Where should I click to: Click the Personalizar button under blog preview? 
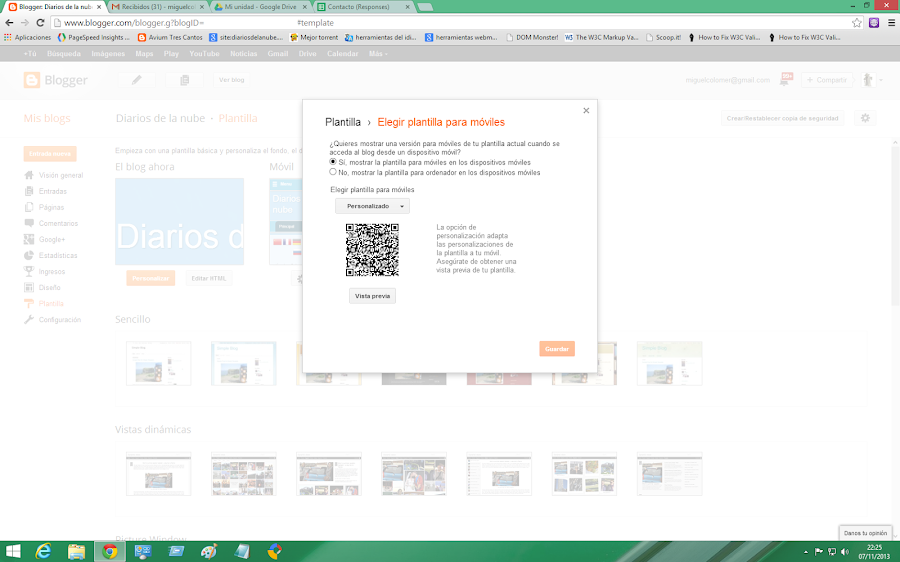[150, 278]
